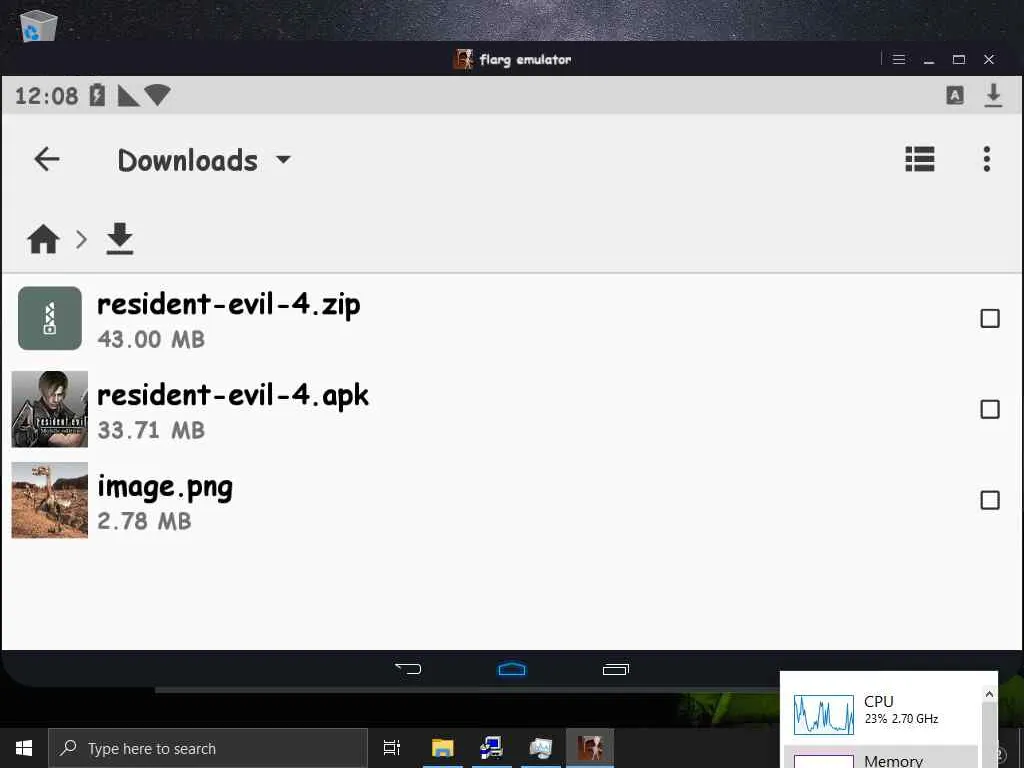The height and width of the screenshot is (768, 1024).
Task: Go back with the arrow beside Downloads
Action: 46,159
